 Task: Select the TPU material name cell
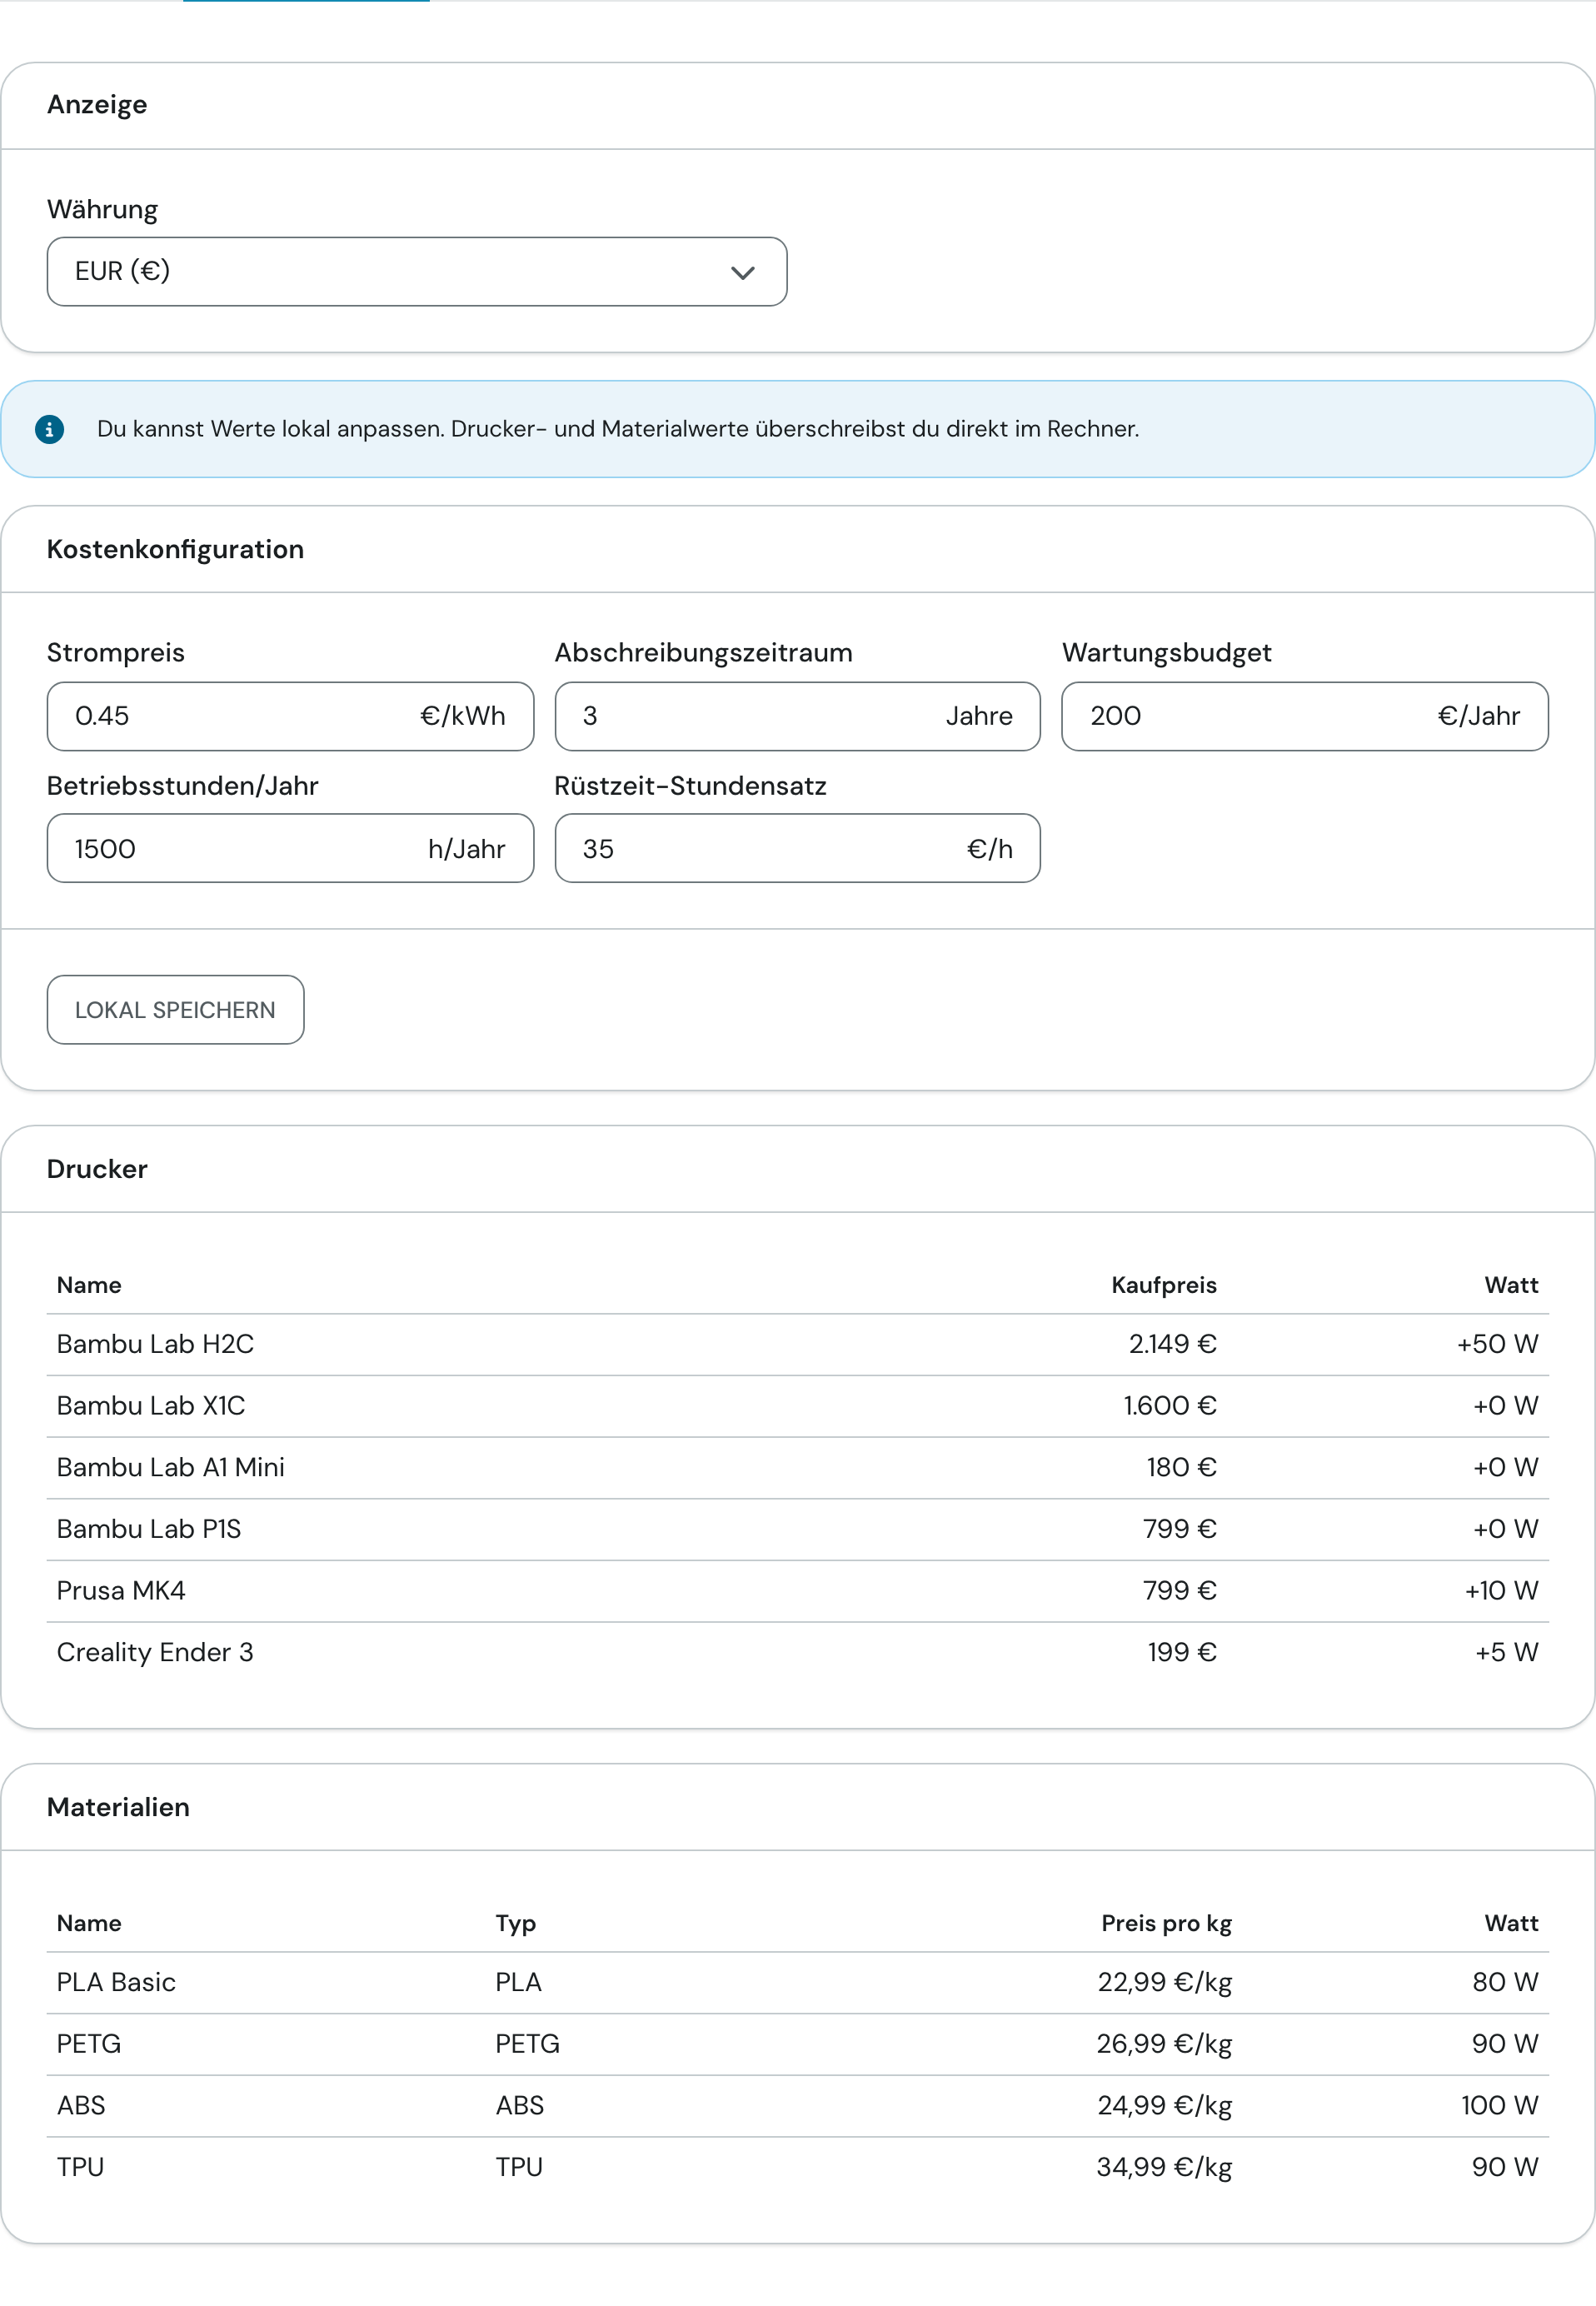[80, 2167]
